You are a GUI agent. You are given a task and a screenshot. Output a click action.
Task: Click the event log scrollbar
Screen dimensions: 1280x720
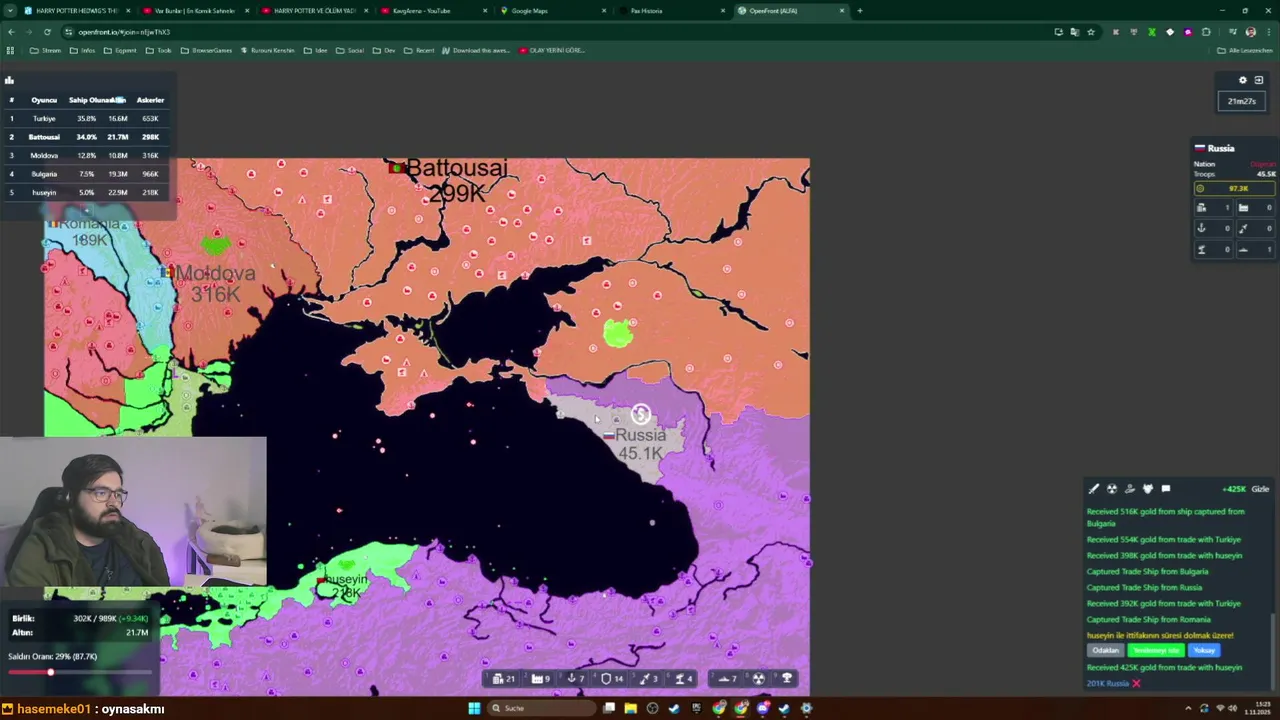coord(1273,650)
